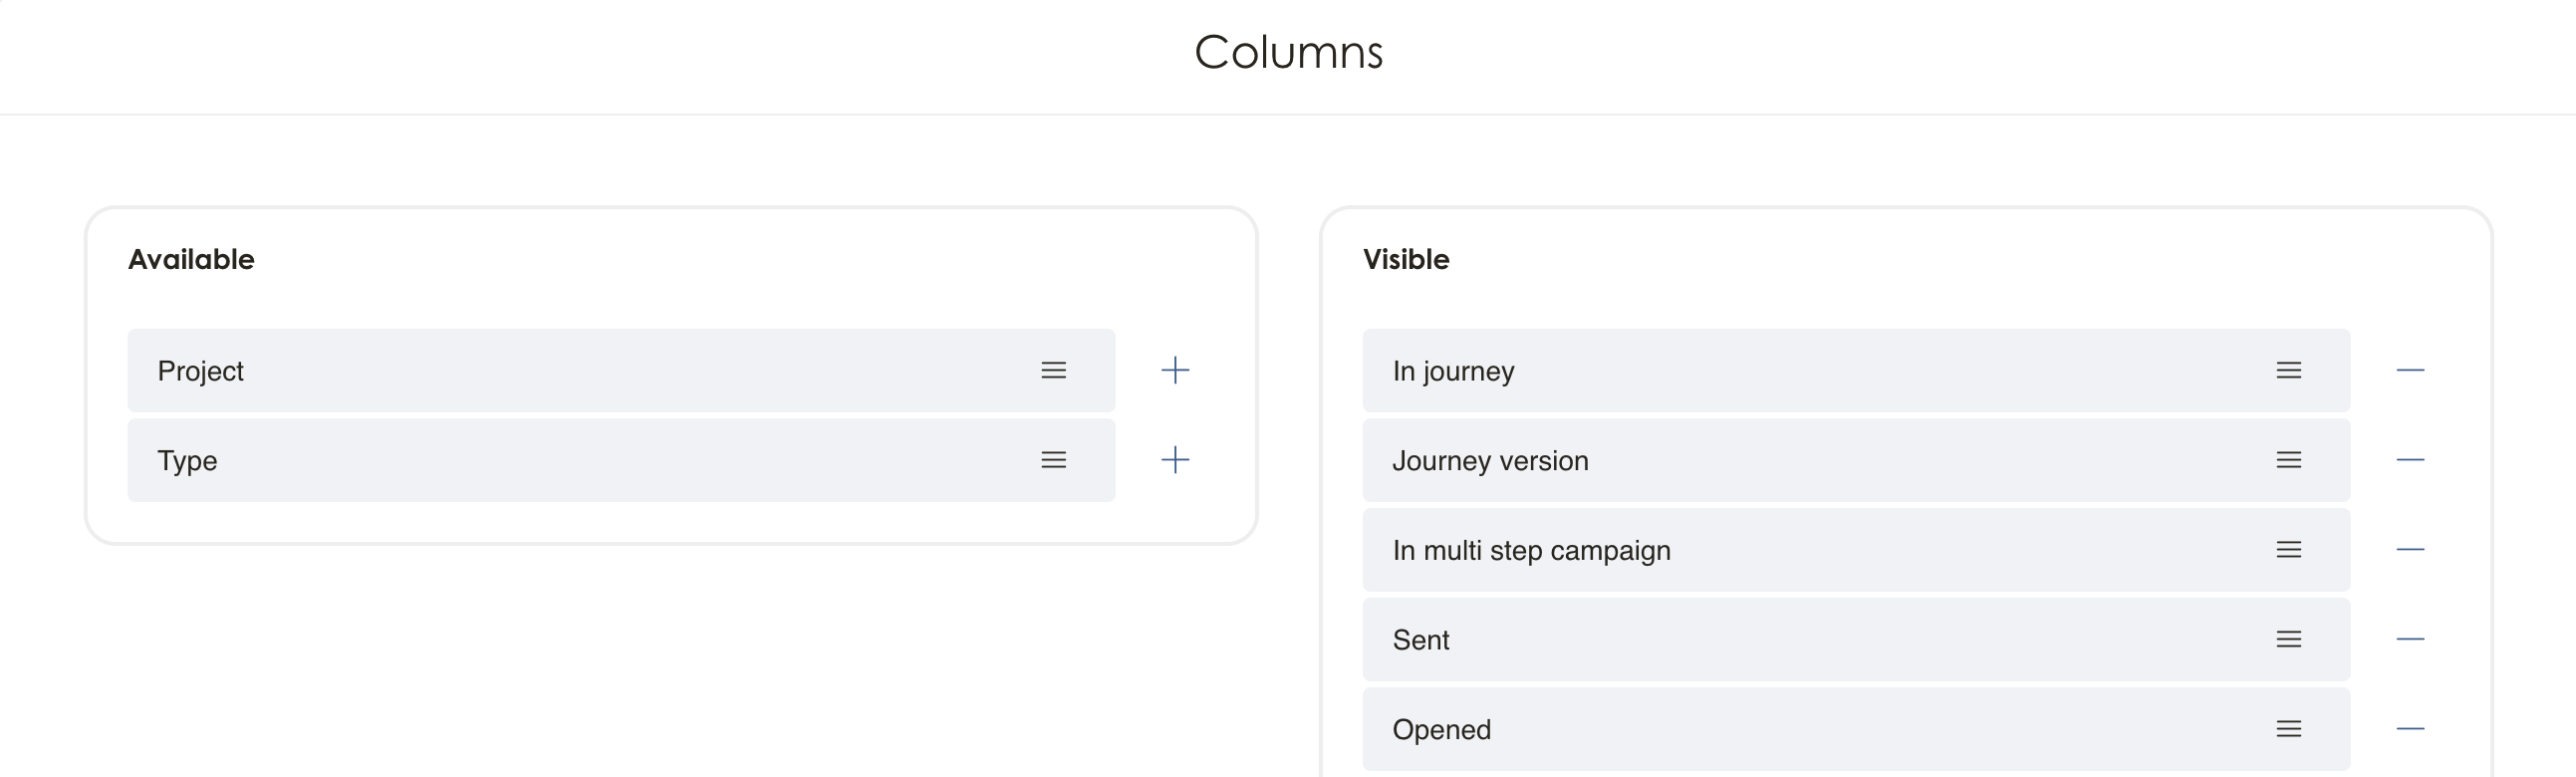2576x777 pixels.
Task: Remove In multi step campaign column
Action: [x=2410, y=550]
